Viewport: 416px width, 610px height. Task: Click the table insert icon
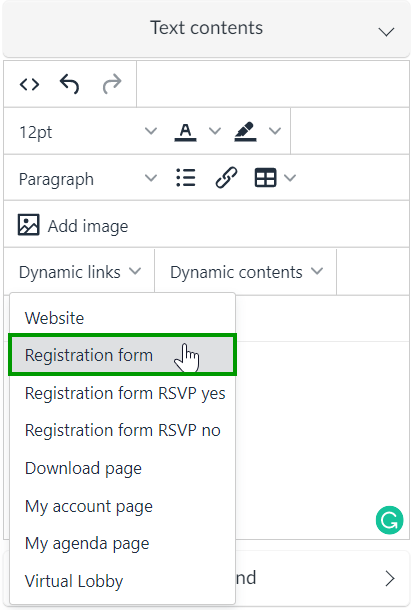click(x=265, y=178)
